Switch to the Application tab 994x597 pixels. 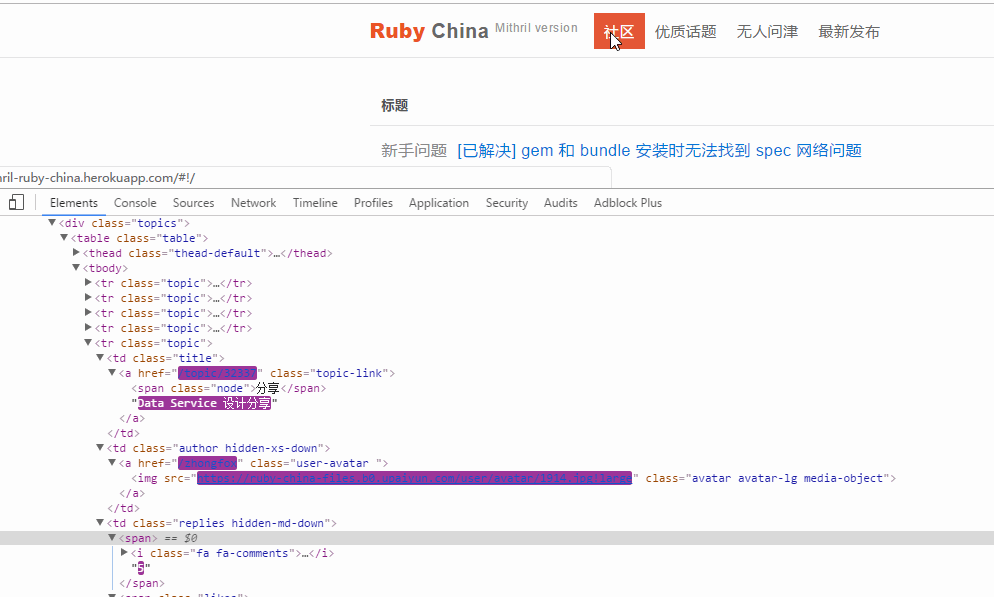[x=439, y=203]
